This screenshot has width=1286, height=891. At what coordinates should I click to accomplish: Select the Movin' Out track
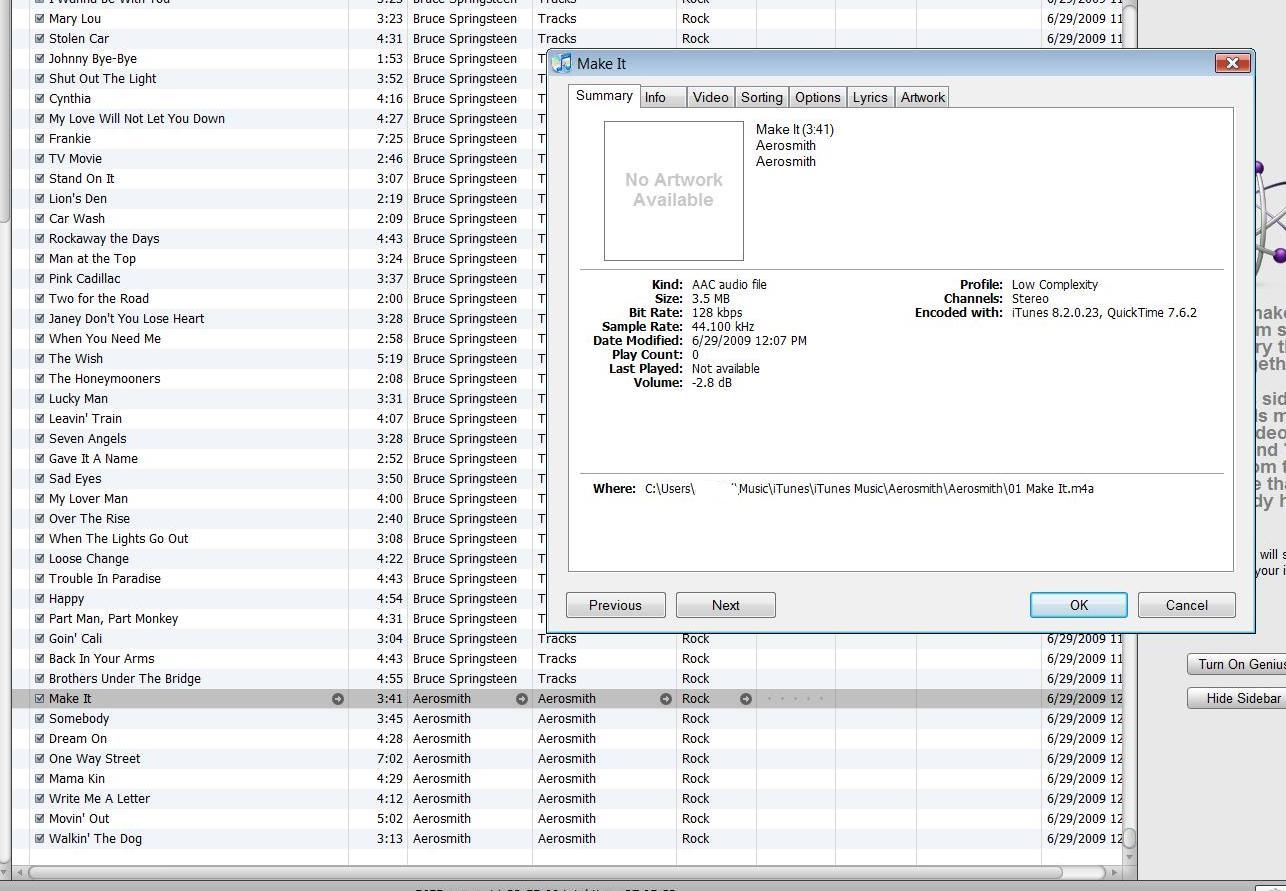(x=79, y=819)
